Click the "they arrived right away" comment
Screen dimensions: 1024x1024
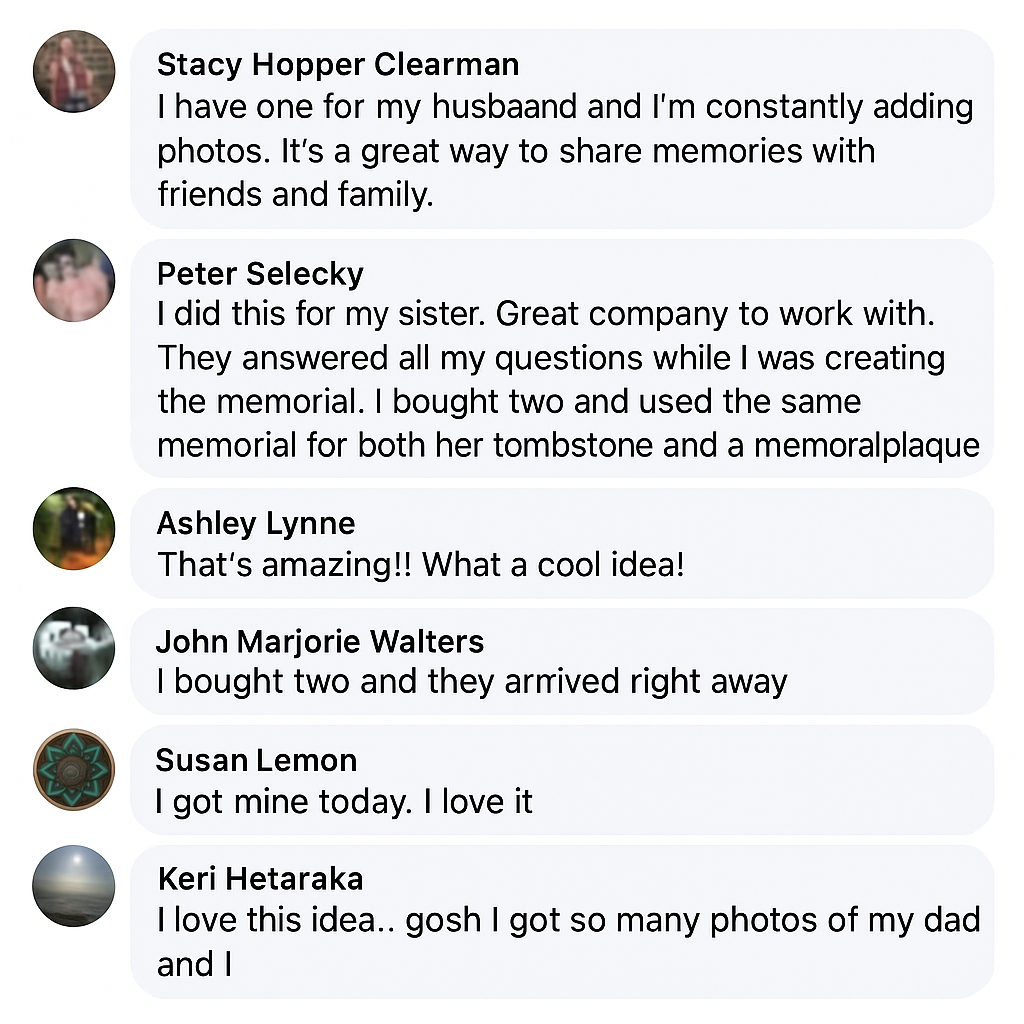[472, 682]
